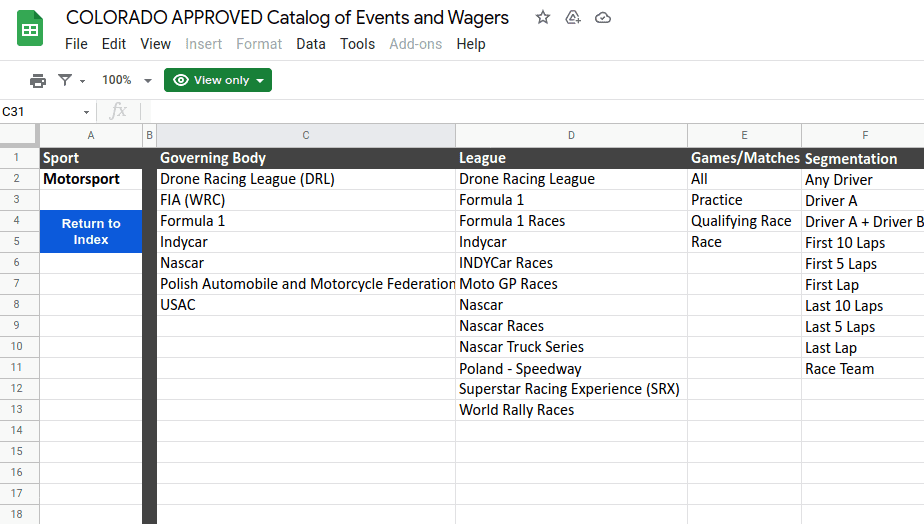The height and width of the screenshot is (524, 924).
Task: Click the move to Drive folder icon
Action: (573, 18)
